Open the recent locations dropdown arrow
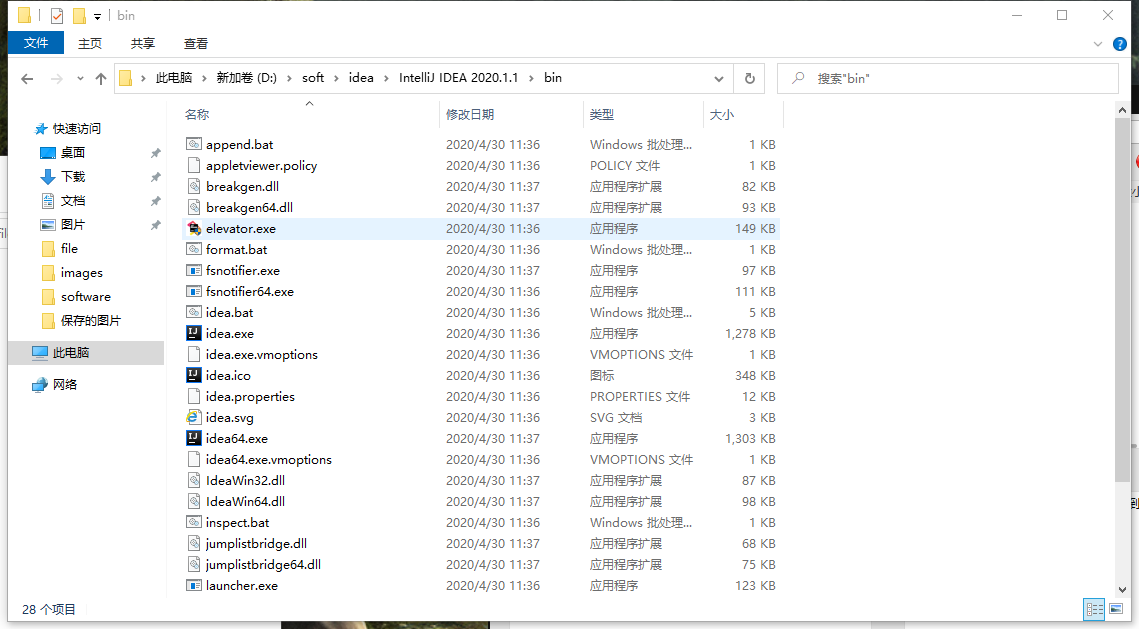This screenshot has height=629, width=1139. [81, 78]
